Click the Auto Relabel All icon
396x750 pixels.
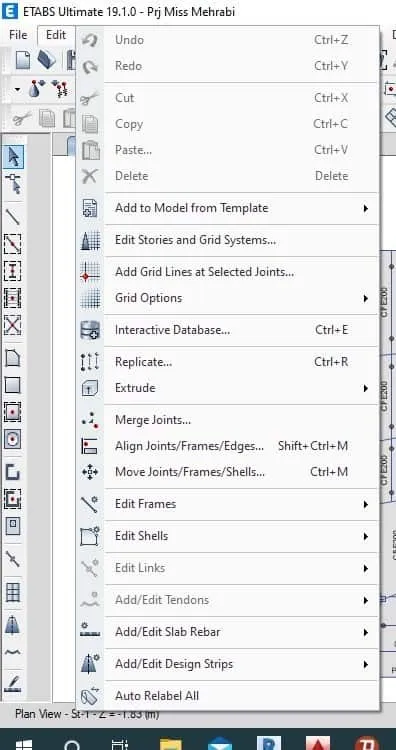coord(90,696)
